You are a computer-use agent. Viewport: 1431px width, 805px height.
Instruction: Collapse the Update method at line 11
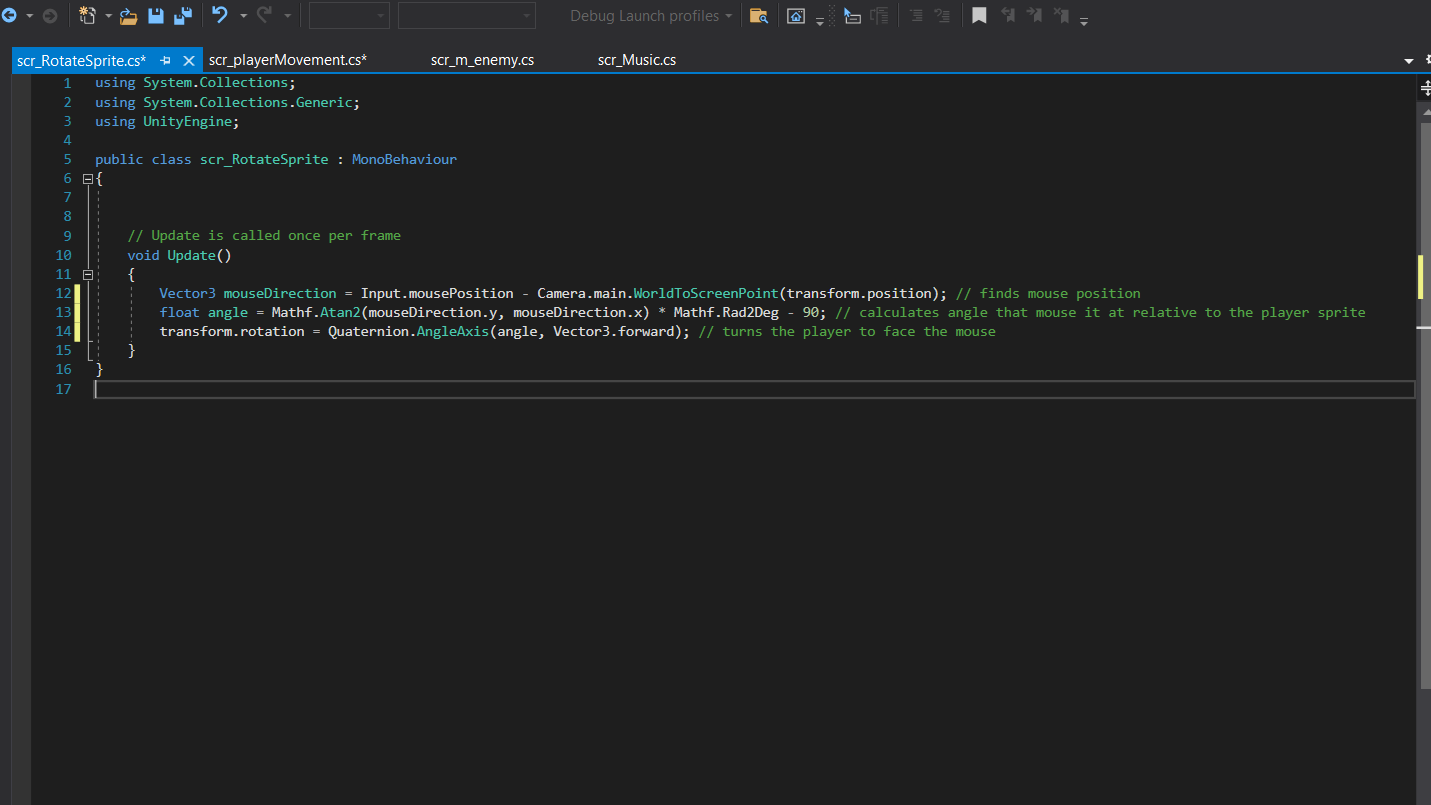[88, 274]
